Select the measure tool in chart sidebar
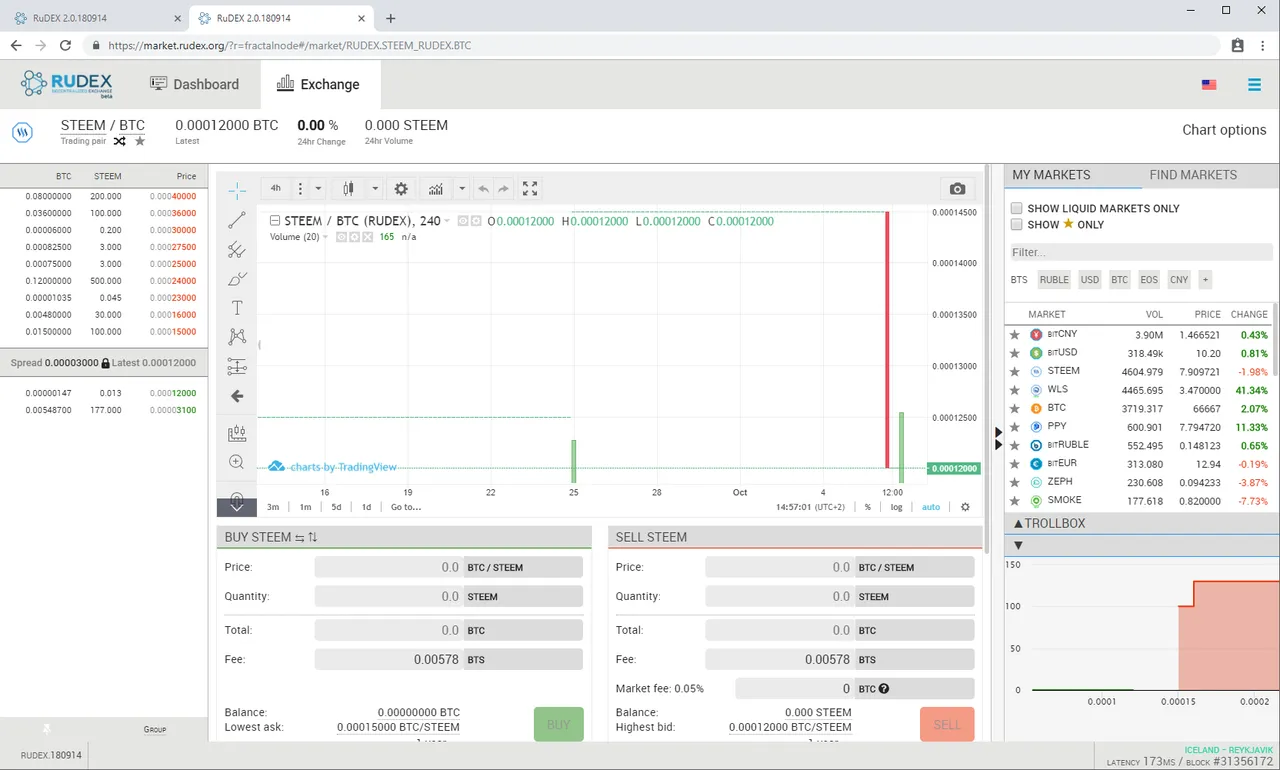Screen dimensions: 1280x770 click(x=237, y=433)
